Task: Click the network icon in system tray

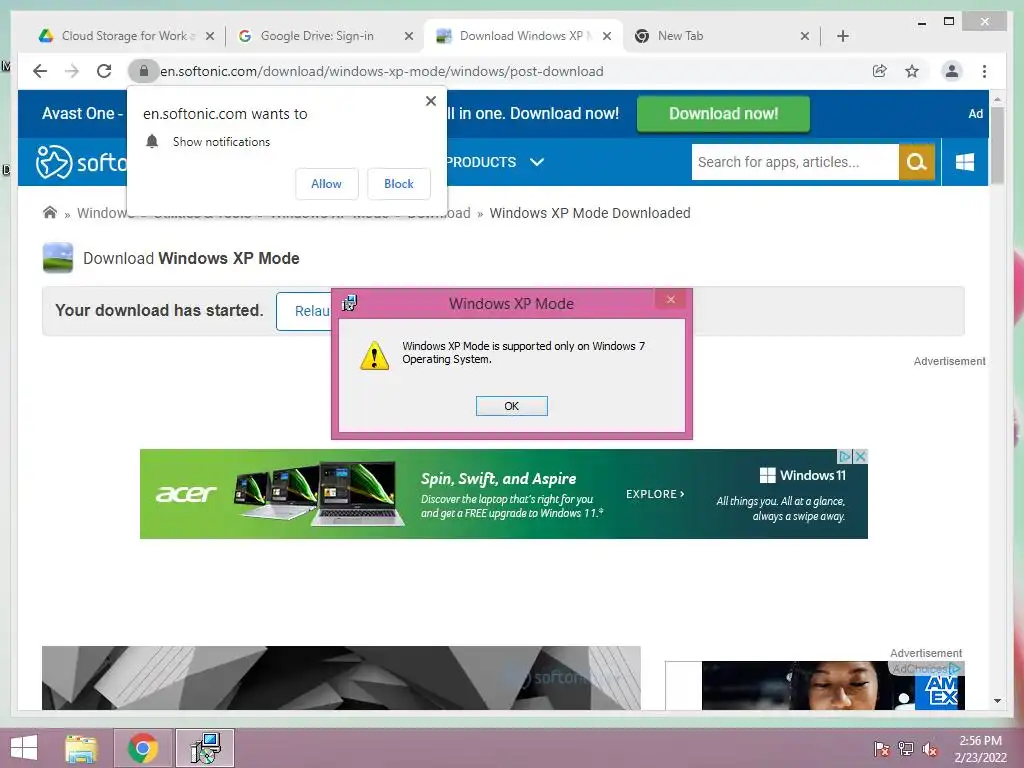Action: (906, 749)
